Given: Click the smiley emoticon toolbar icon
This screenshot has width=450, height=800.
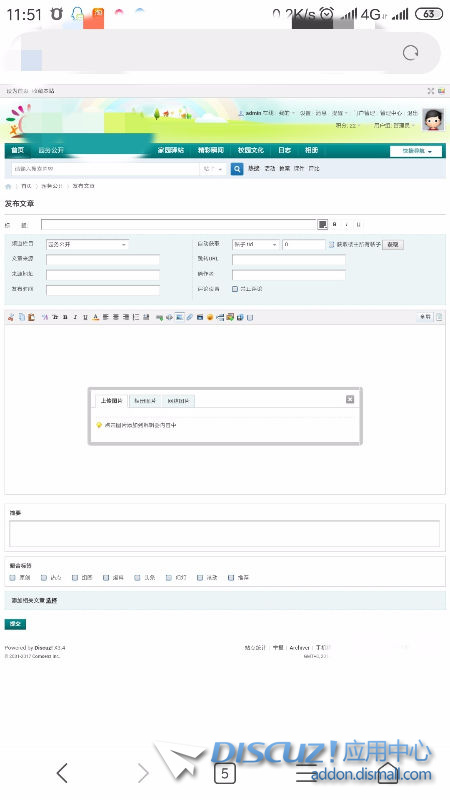Looking at the screenshot, I should [210, 317].
